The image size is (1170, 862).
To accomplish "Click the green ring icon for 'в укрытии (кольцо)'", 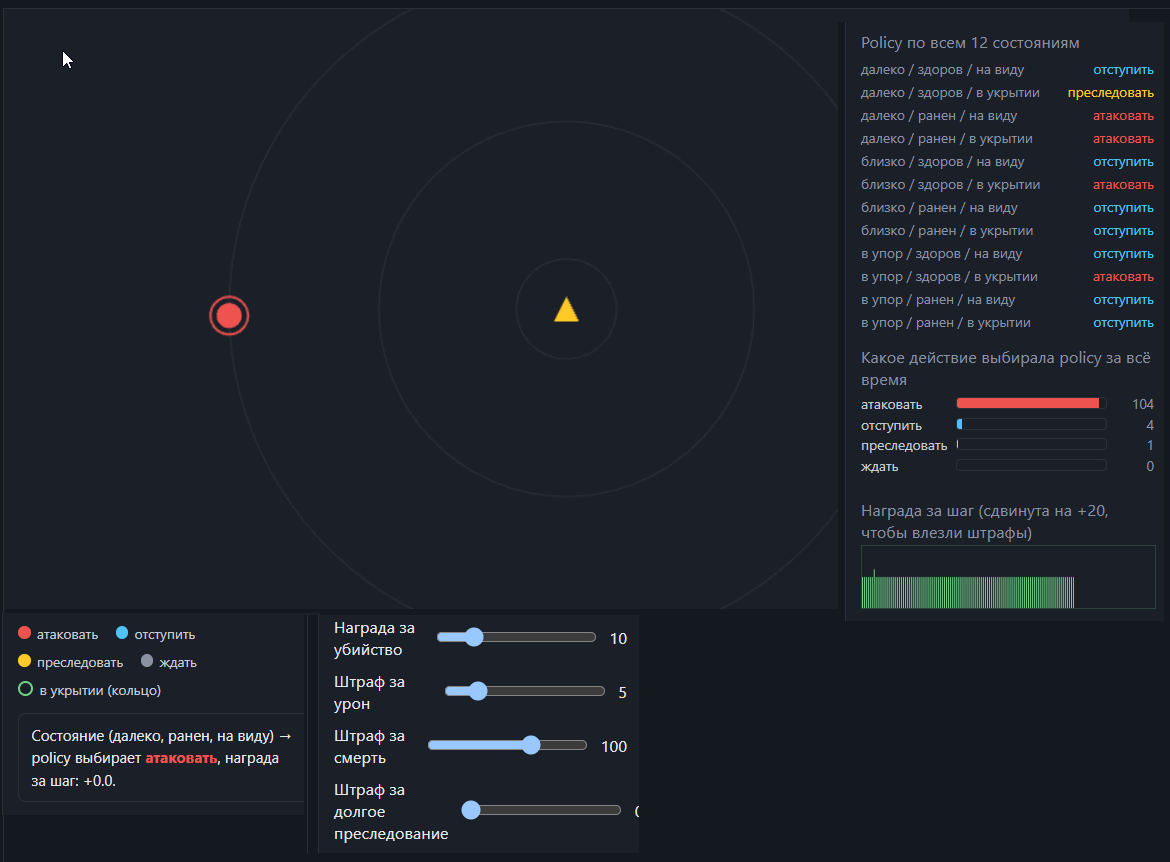I will 25,689.
